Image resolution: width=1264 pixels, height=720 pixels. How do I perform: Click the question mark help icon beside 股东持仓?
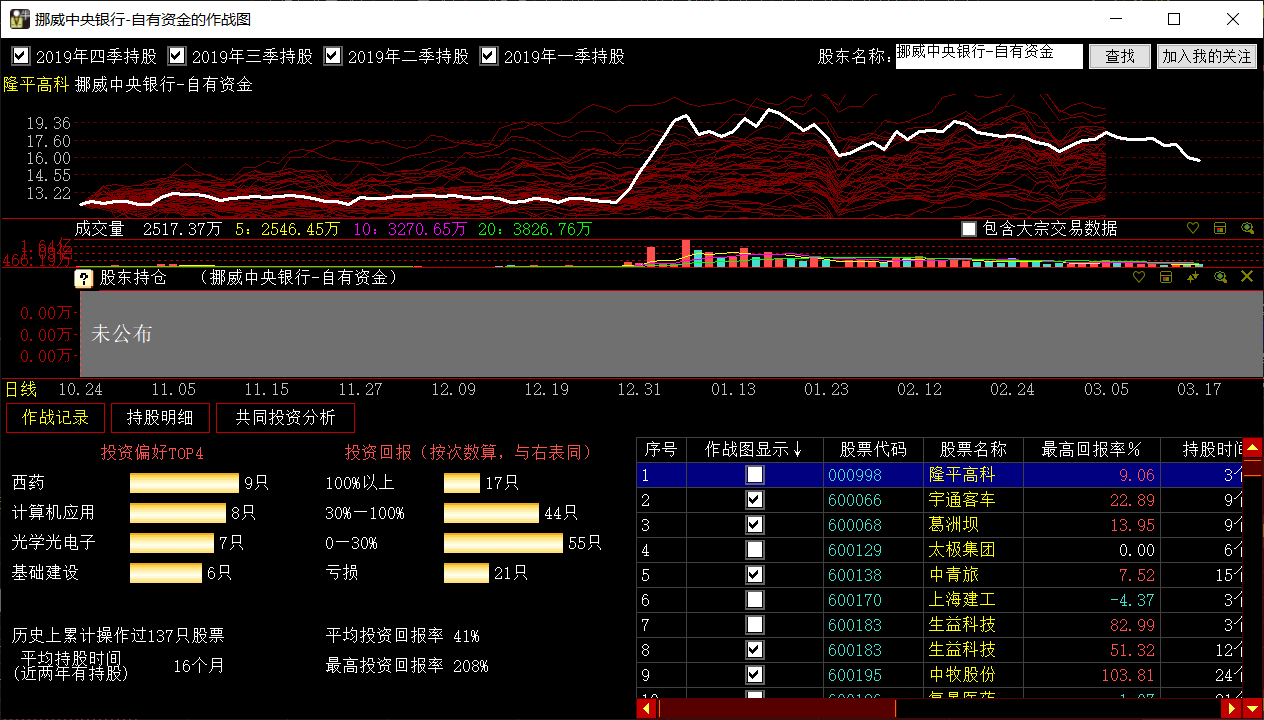[x=84, y=278]
